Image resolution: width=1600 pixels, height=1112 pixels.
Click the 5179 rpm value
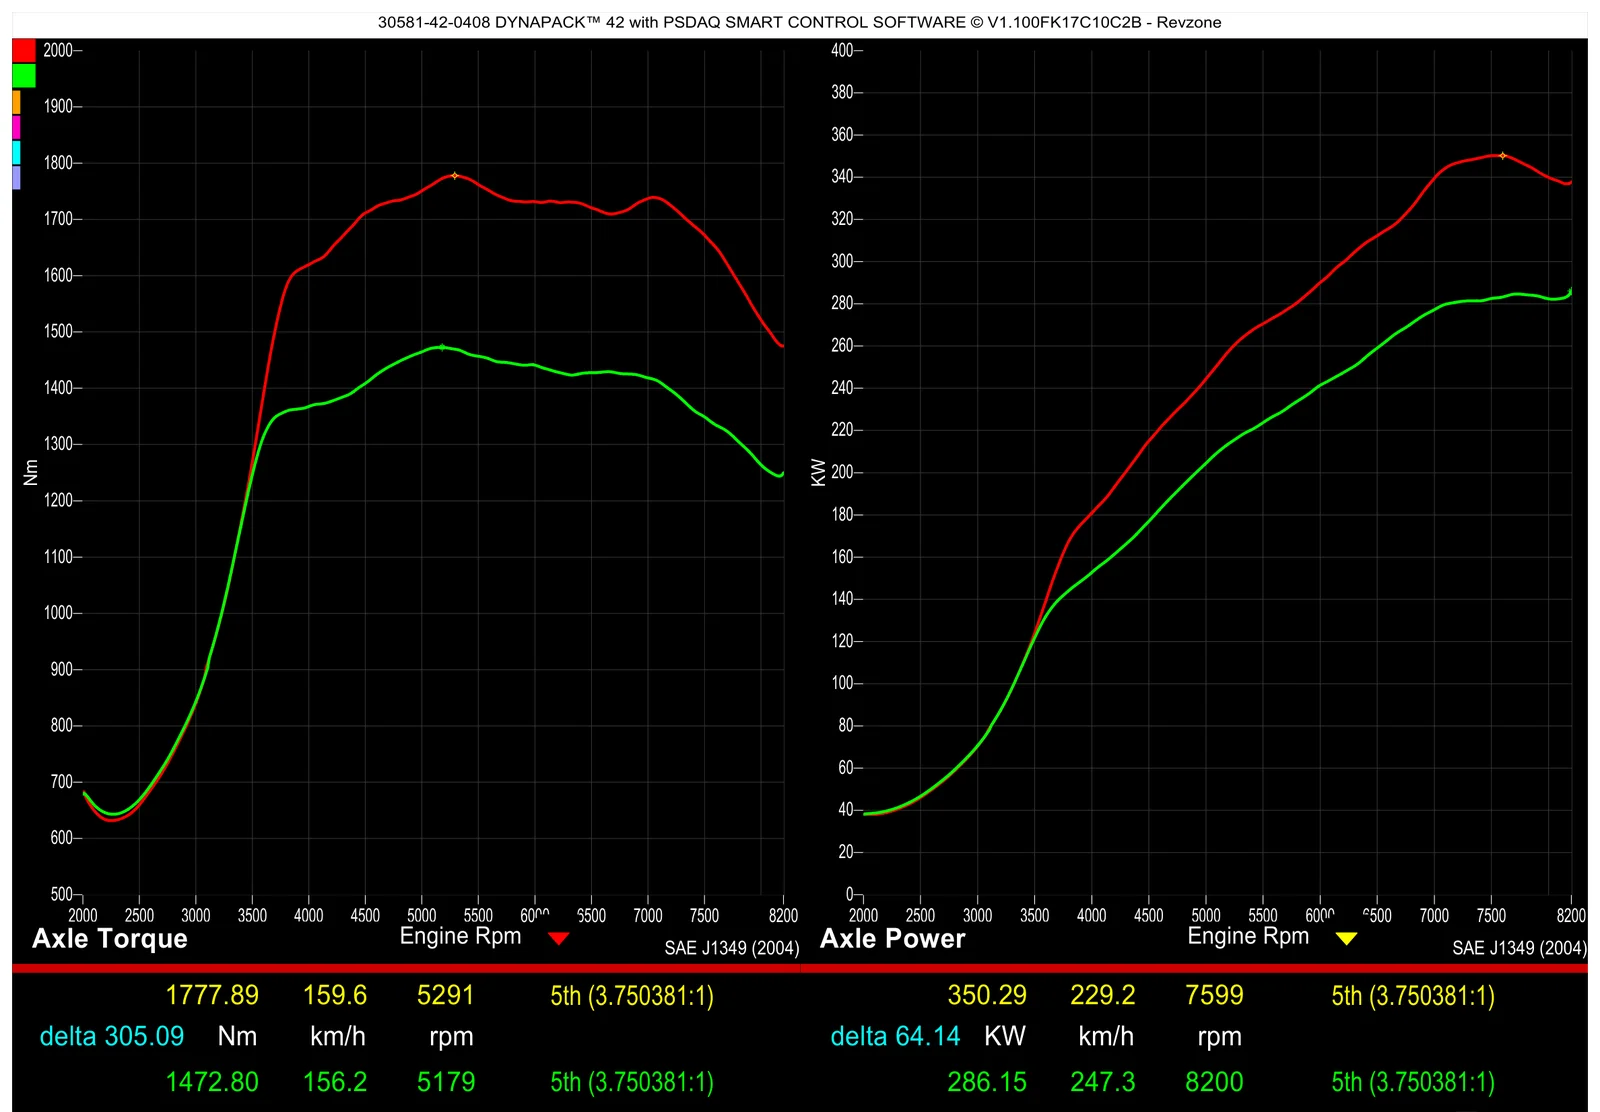click(x=446, y=1082)
